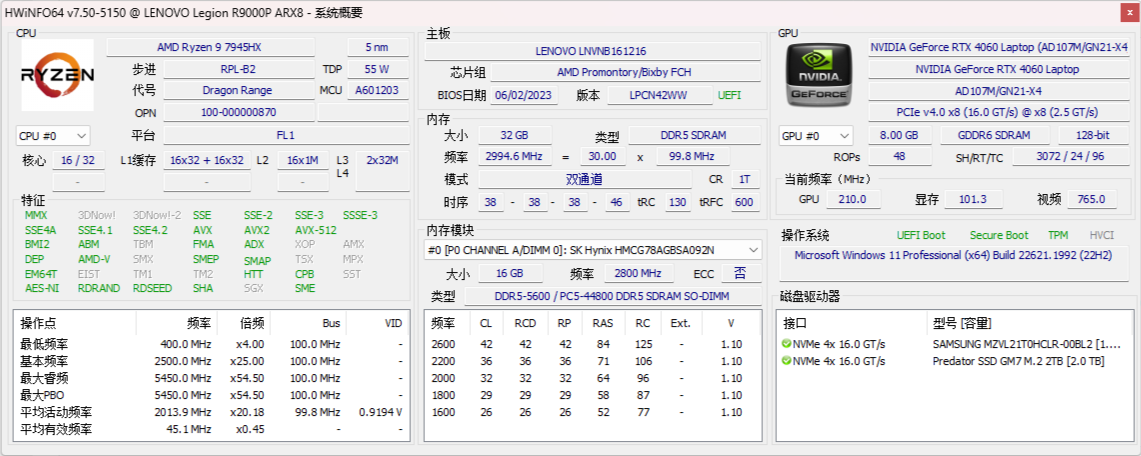
Task: Click the AVX-512 feature flag
Action: (316, 230)
